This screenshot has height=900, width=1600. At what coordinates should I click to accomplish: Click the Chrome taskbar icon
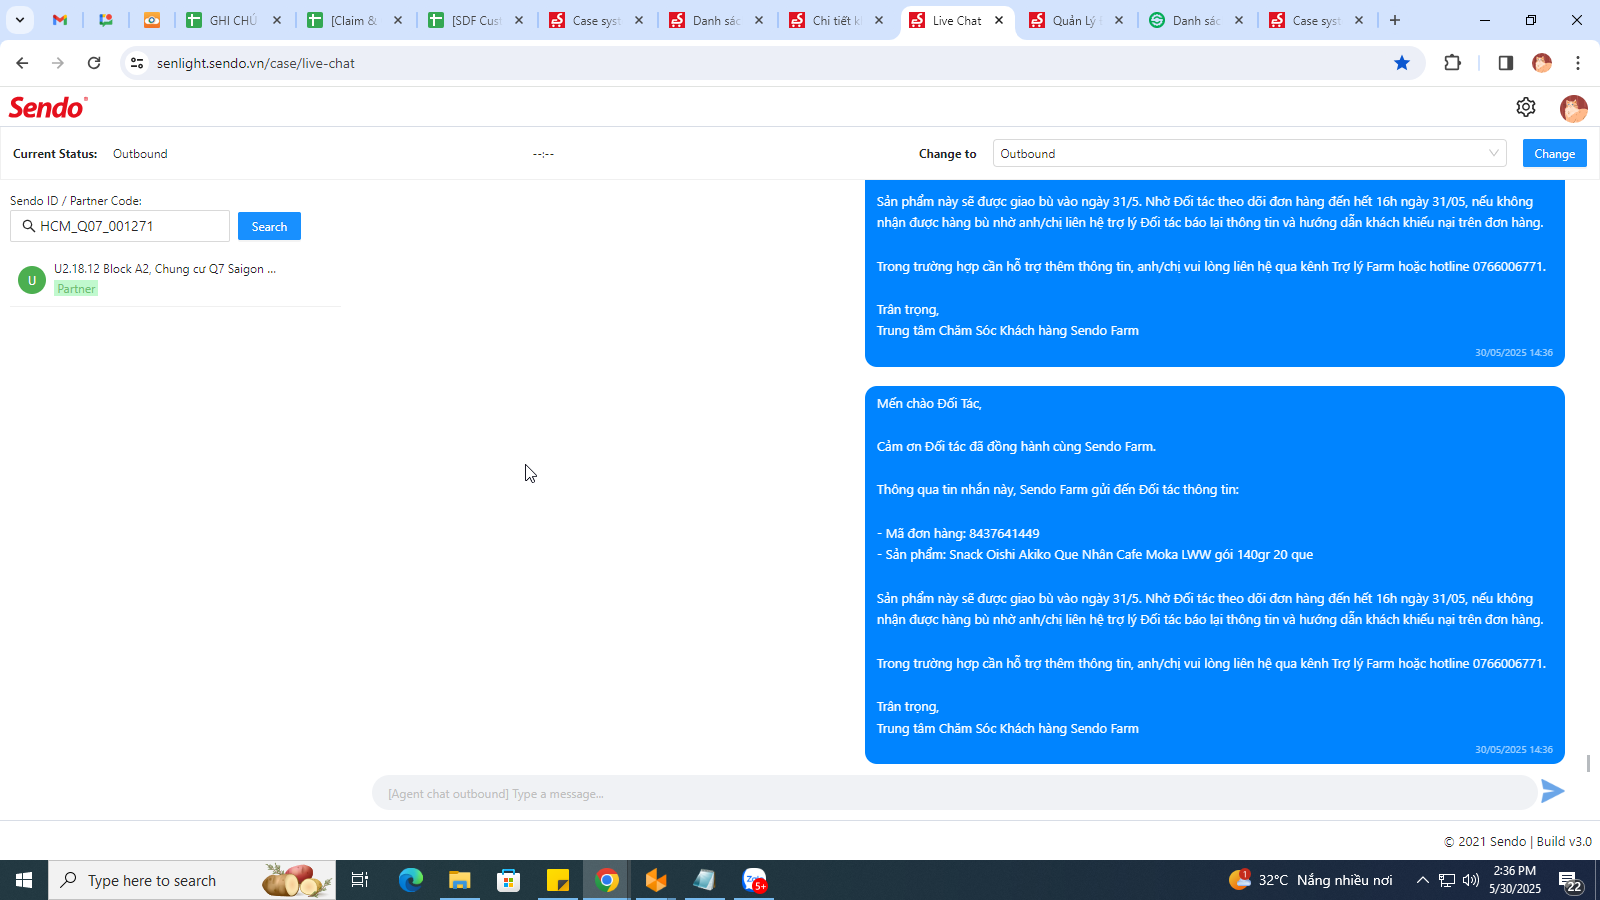pos(607,880)
